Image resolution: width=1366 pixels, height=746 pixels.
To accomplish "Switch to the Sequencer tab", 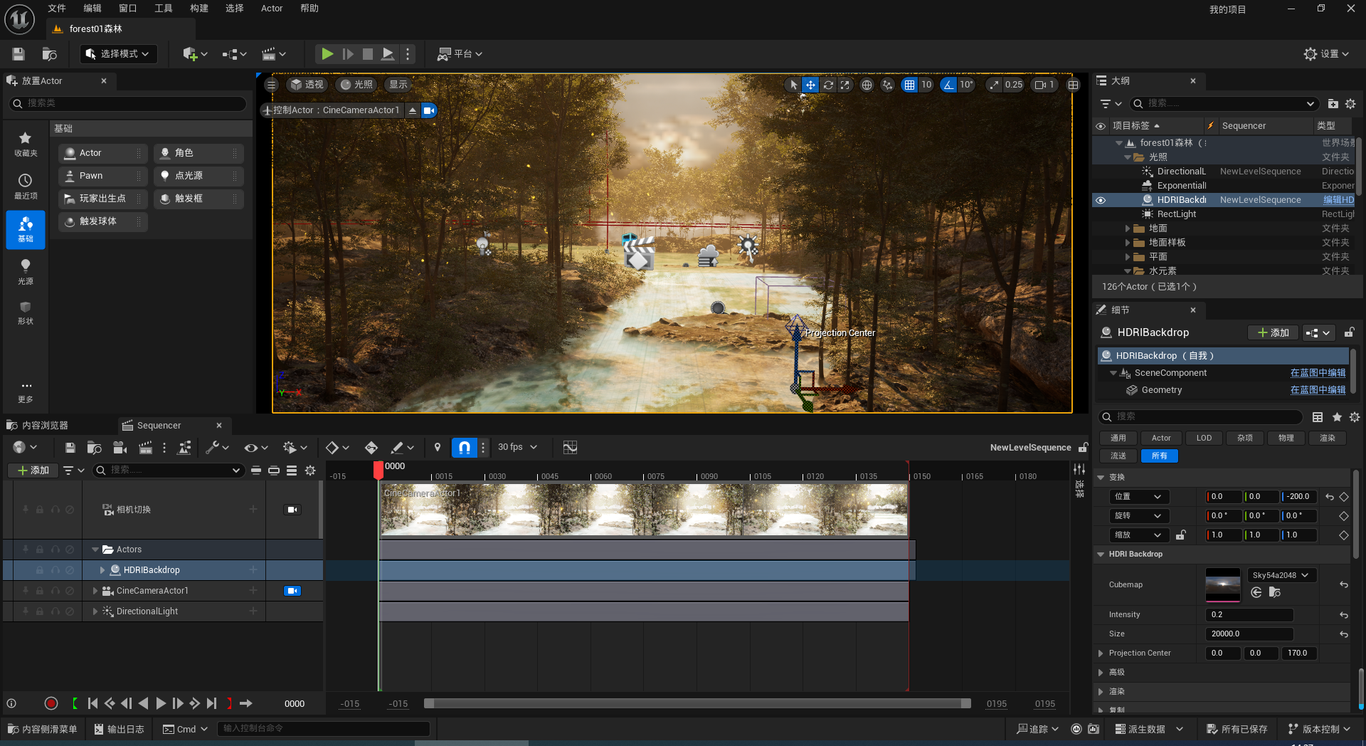I will 159,425.
